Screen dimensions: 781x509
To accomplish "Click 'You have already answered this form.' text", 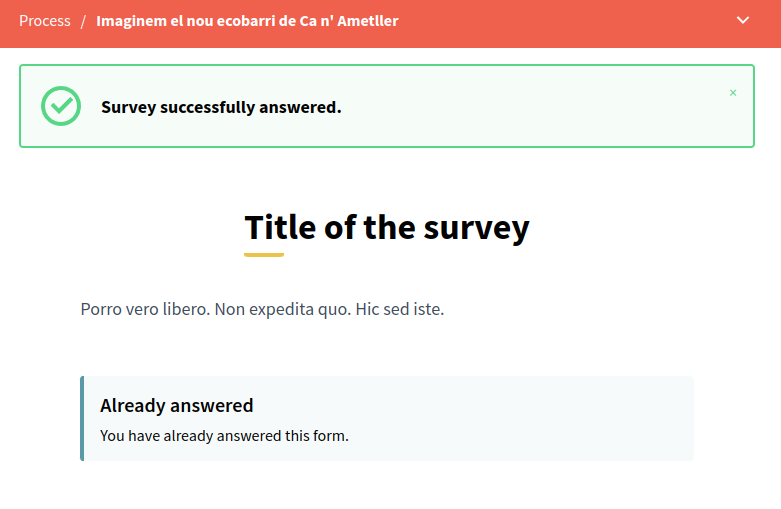I will [224, 436].
